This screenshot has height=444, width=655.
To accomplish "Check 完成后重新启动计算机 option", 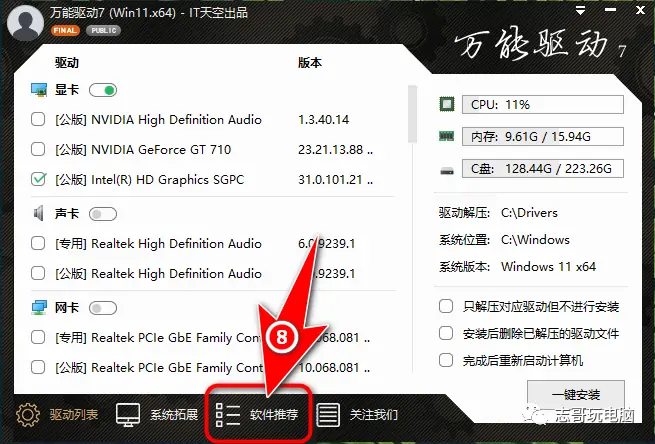I will pyautogui.click(x=446, y=360).
